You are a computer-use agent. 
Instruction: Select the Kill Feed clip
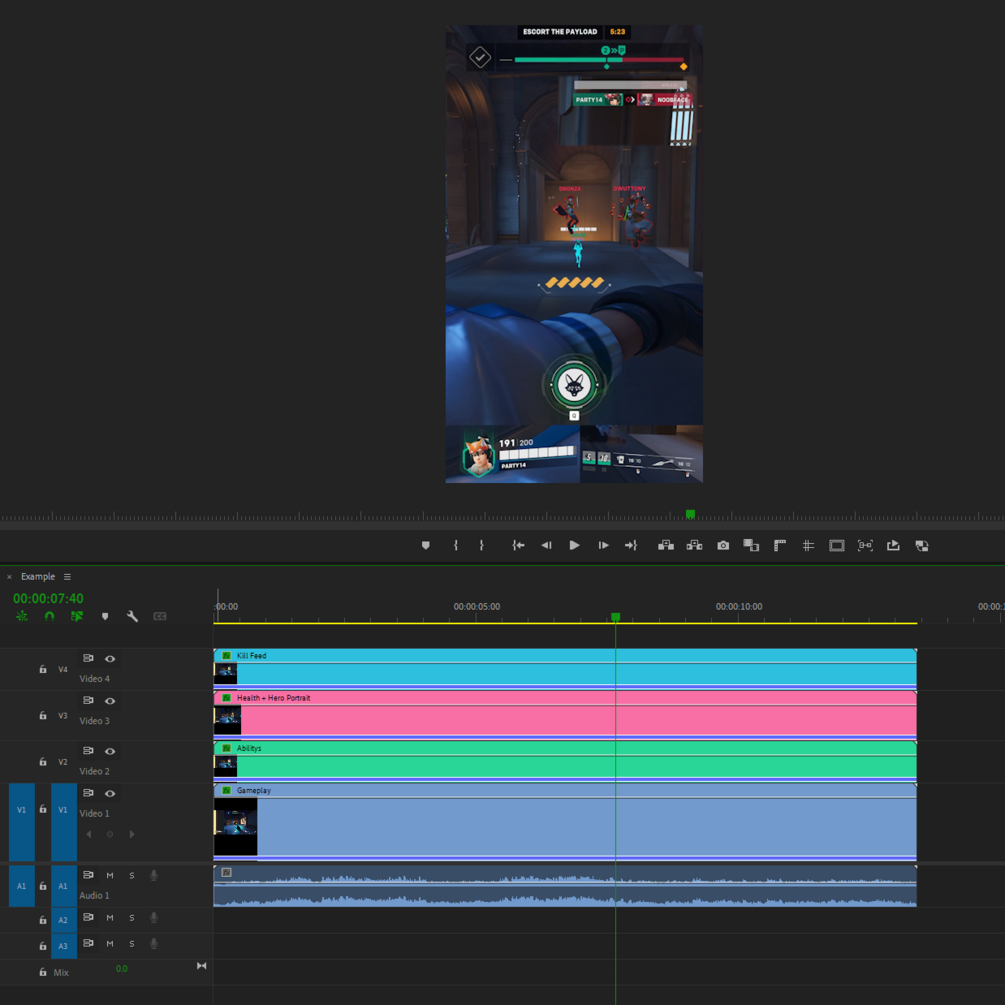565,669
